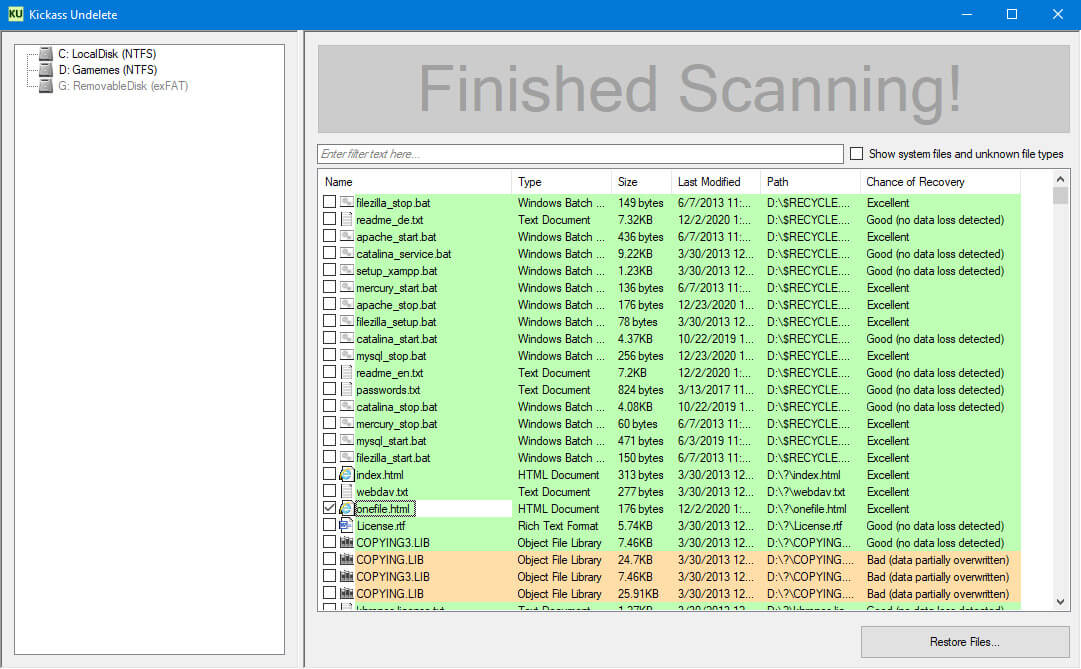Mark the COPYING.LIB 24.7KB checkbox
This screenshot has width=1081, height=669.
tap(330, 559)
